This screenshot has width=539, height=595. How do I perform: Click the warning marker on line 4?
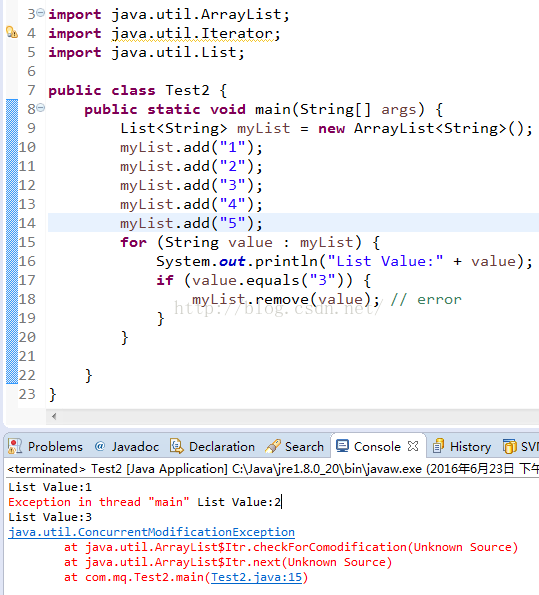pos(12,33)
